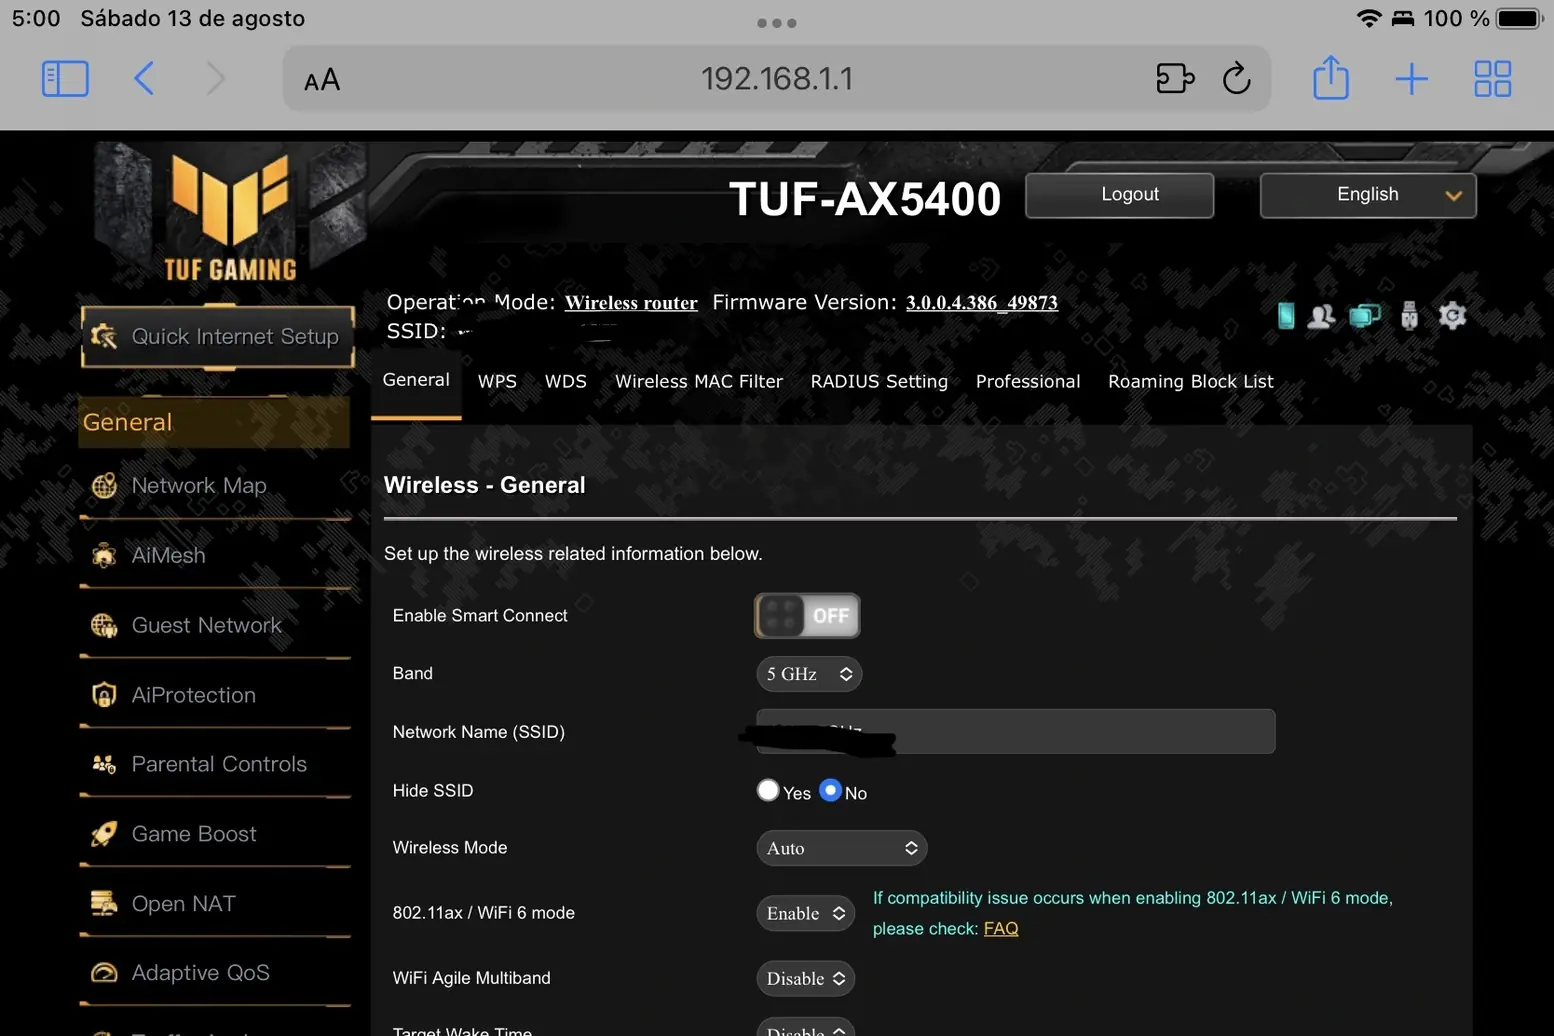Open the extensions icon in address bar
Image resolution: width=1554 pixels, height=1036 pixels.
coord(1175,78)
